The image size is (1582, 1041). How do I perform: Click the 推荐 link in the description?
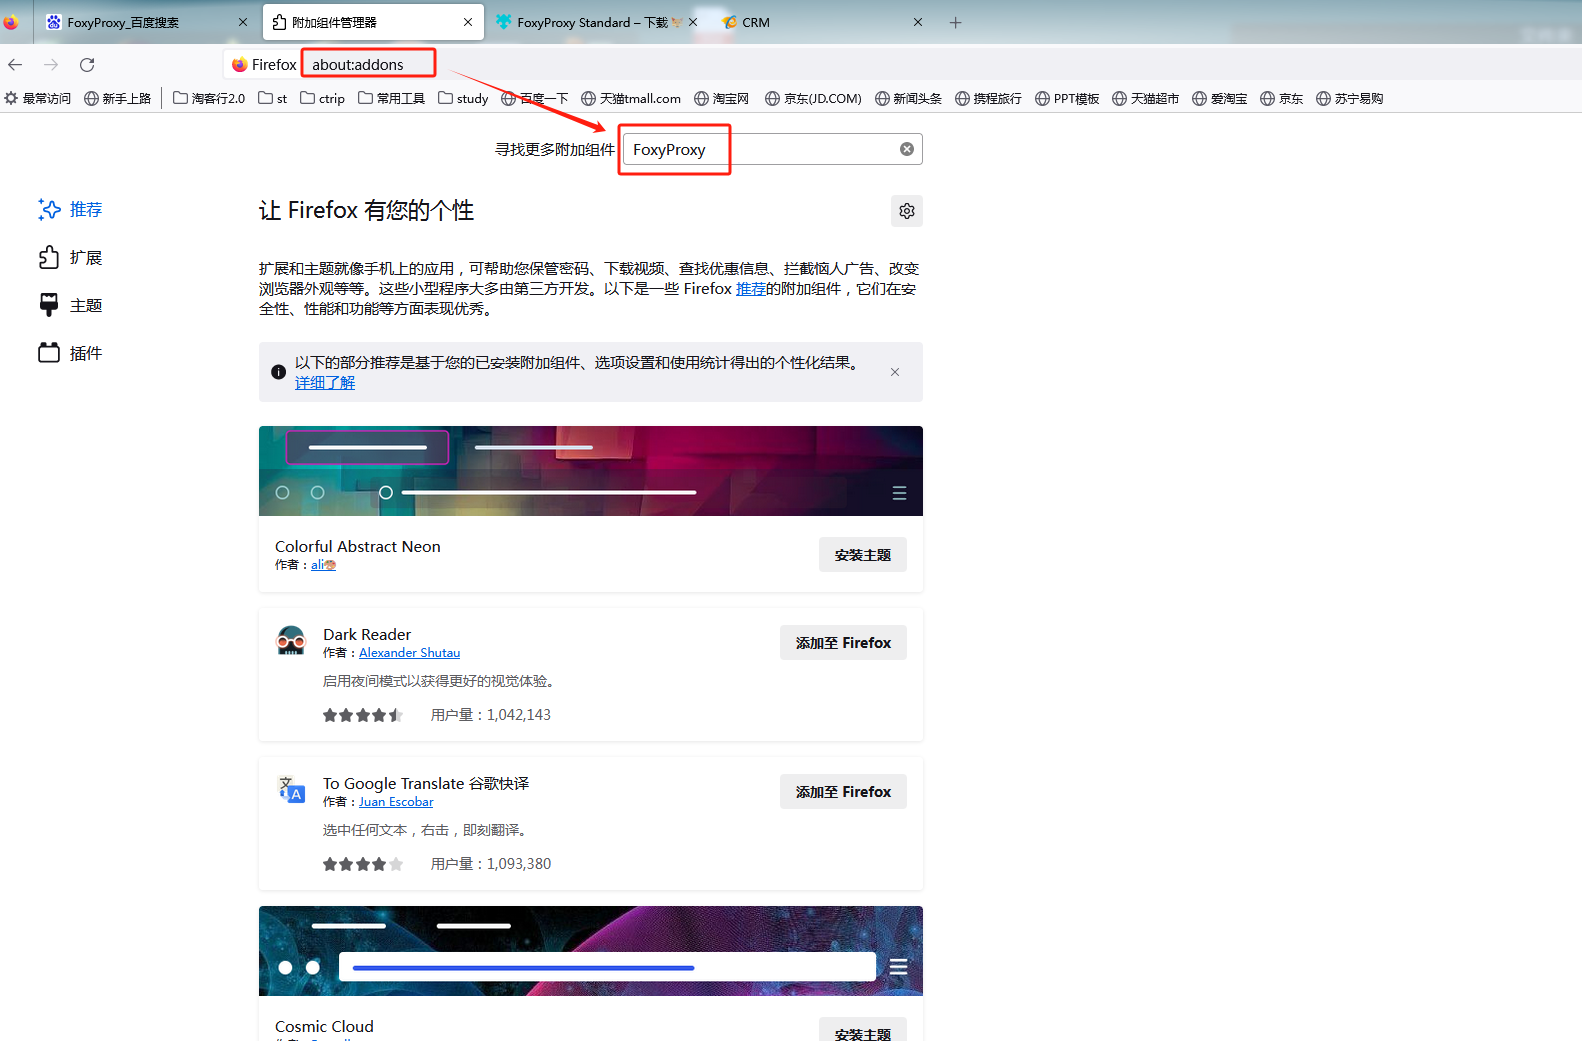(x=751, y=289)
